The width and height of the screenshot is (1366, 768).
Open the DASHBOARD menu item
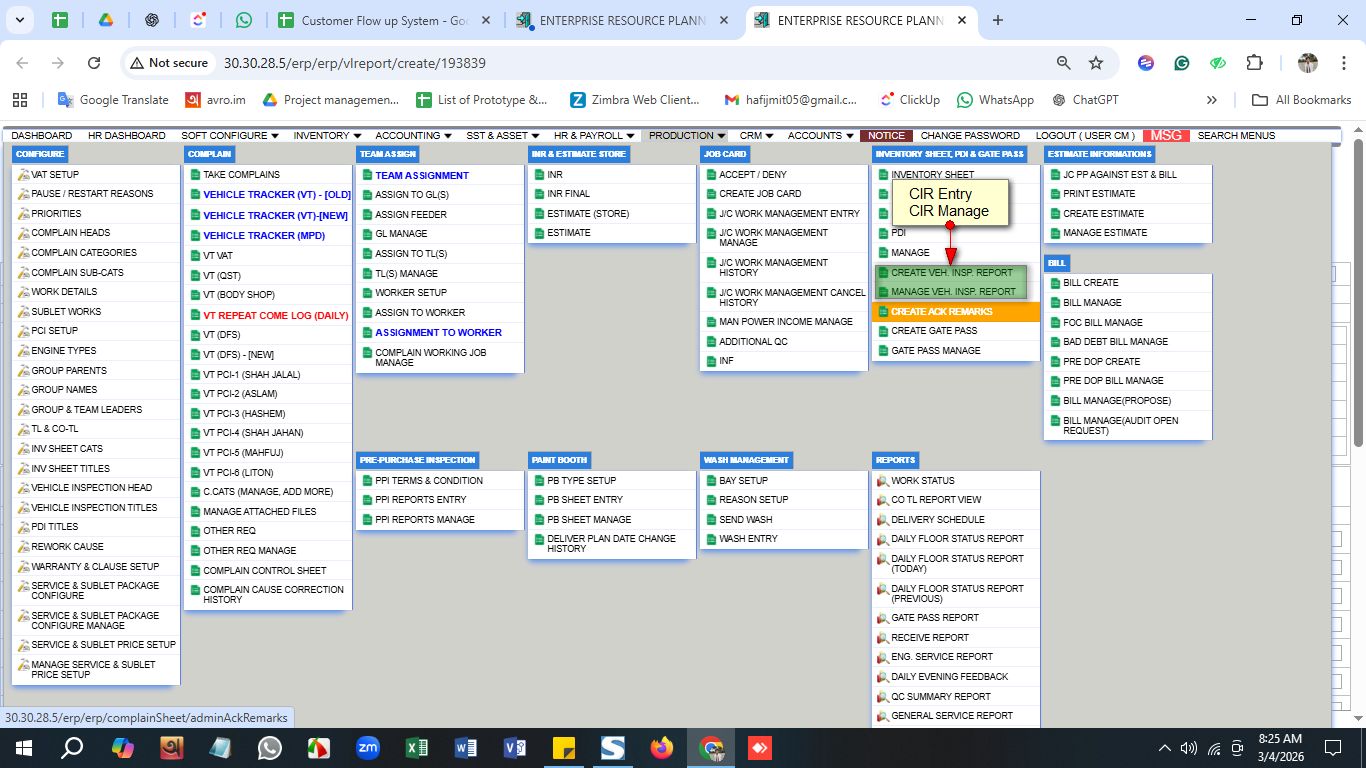point(42,135)
